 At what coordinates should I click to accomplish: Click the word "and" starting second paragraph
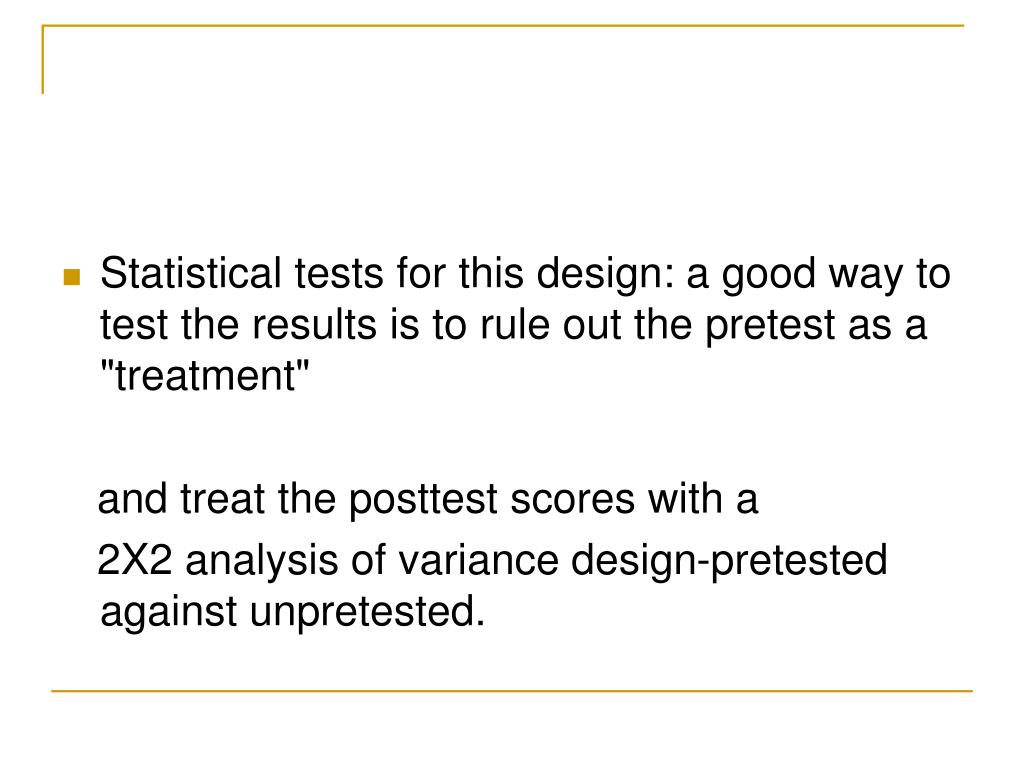(x=132, y=500)
